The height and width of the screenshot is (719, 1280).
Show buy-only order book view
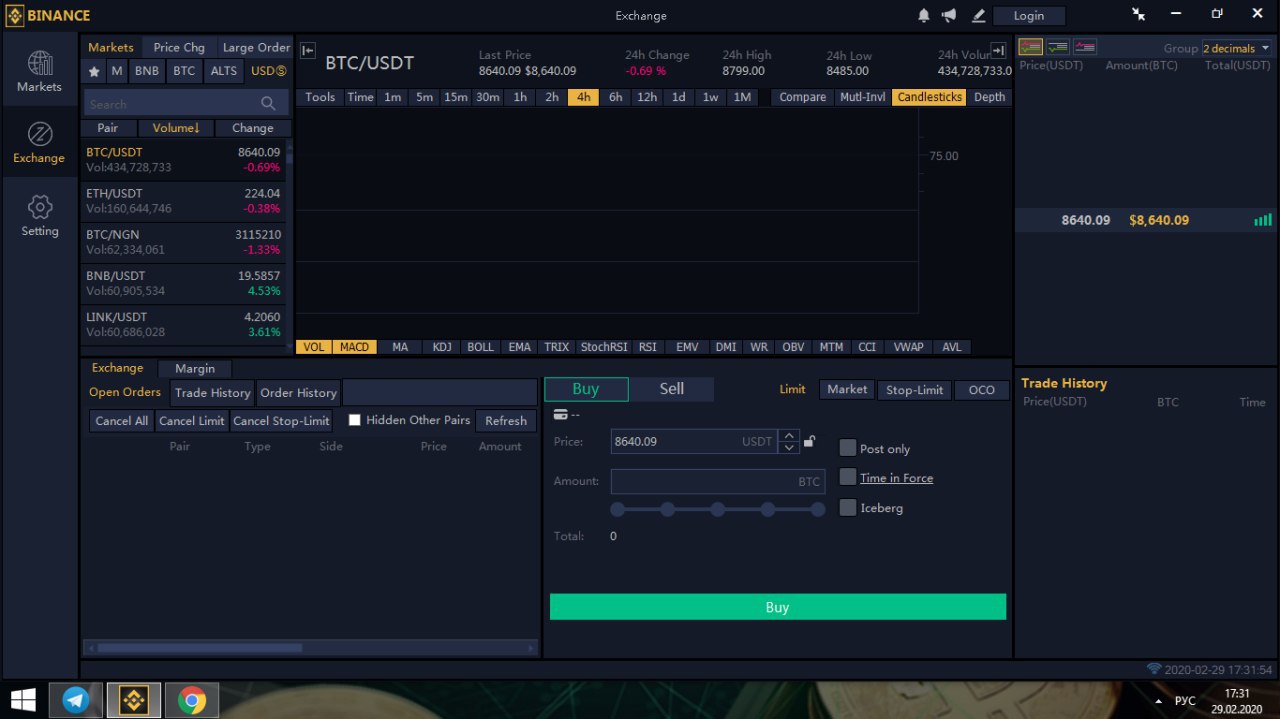1058,47
